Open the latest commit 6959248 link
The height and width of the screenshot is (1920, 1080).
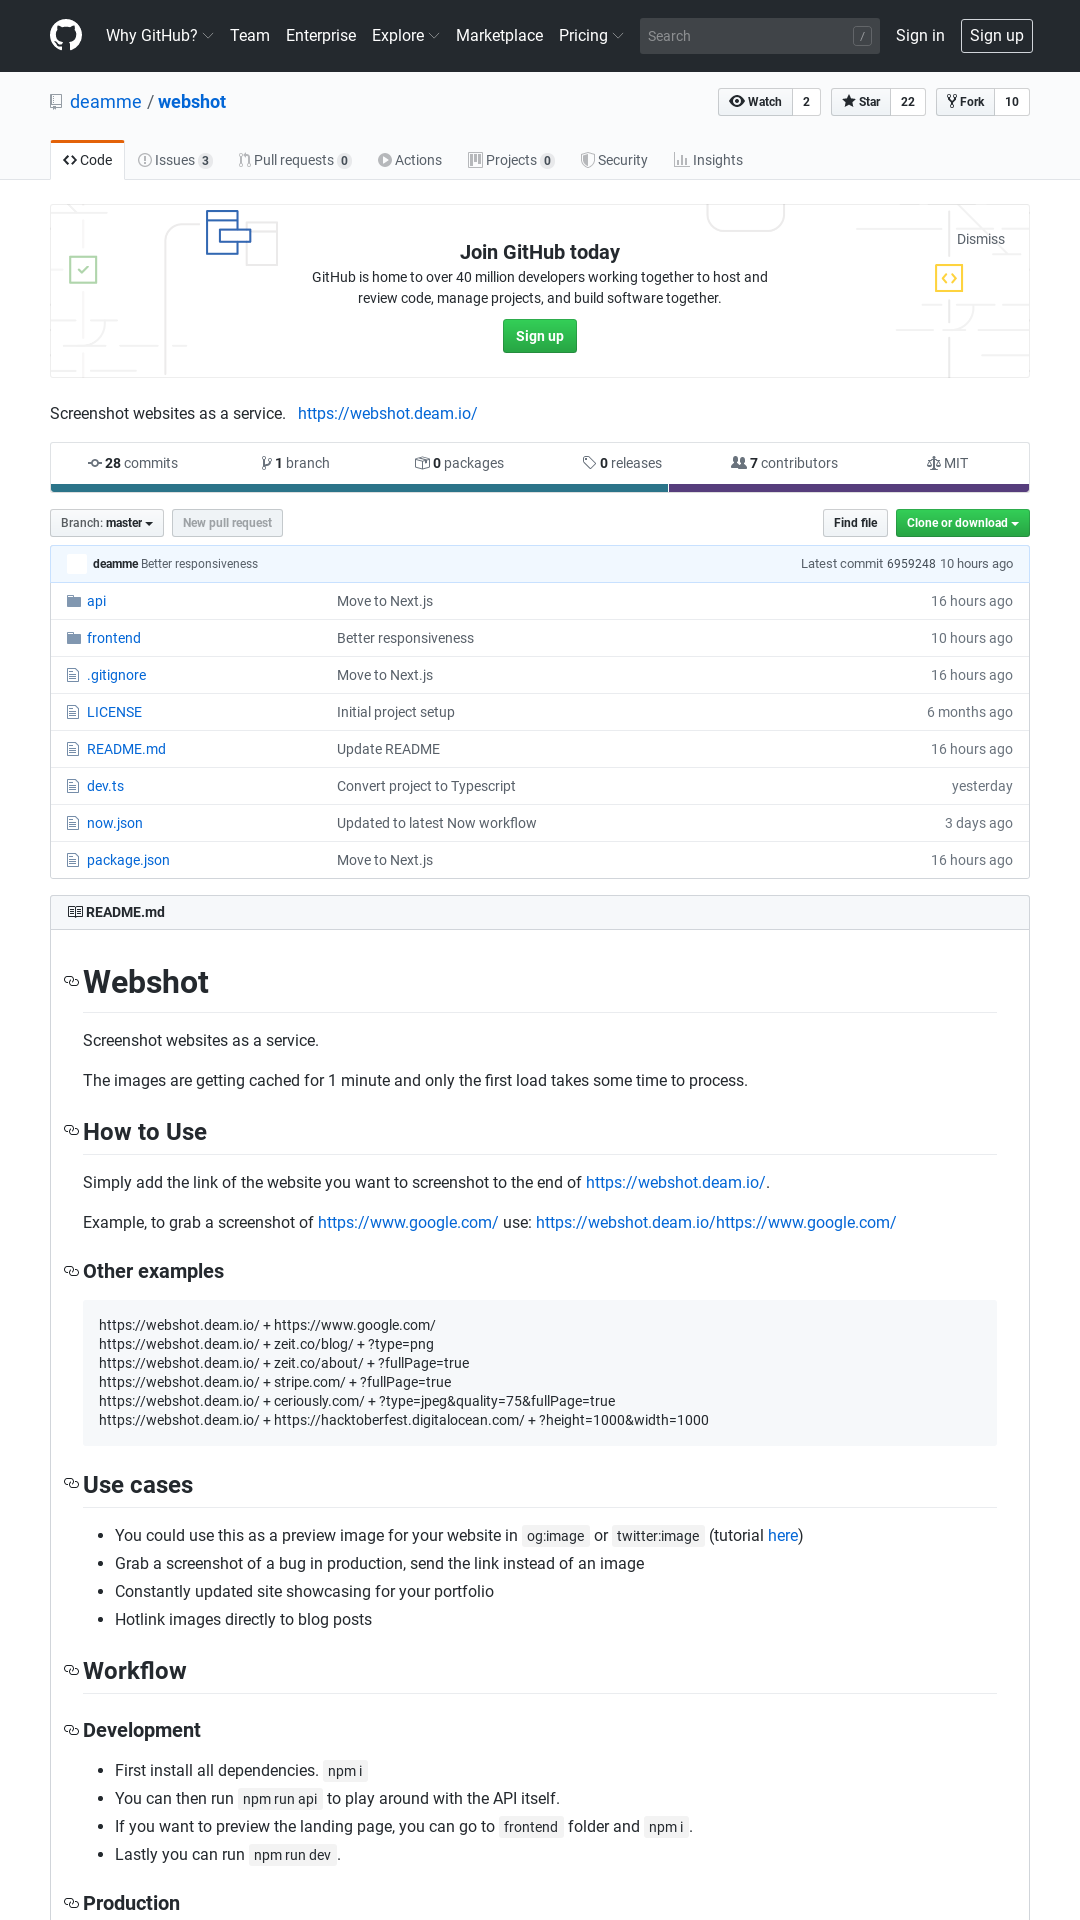[911, 564]
